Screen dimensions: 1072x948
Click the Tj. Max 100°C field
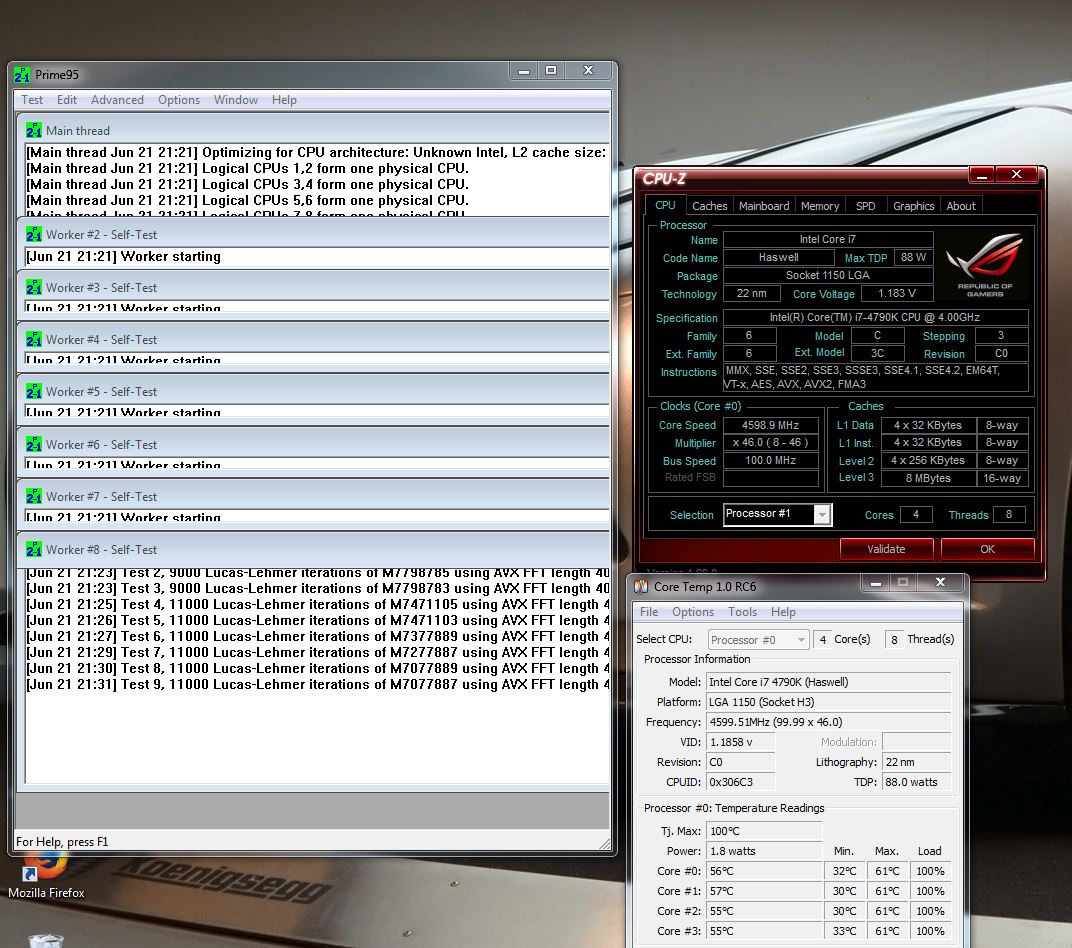pyautogui.click(x=764, y=831)
